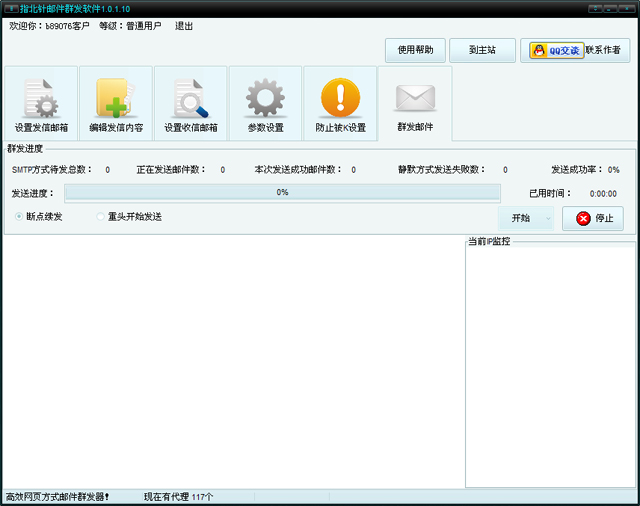The image size is (640, 506).
Task: Click the 现在有代理 117个 status text
Action: [178, 497]
